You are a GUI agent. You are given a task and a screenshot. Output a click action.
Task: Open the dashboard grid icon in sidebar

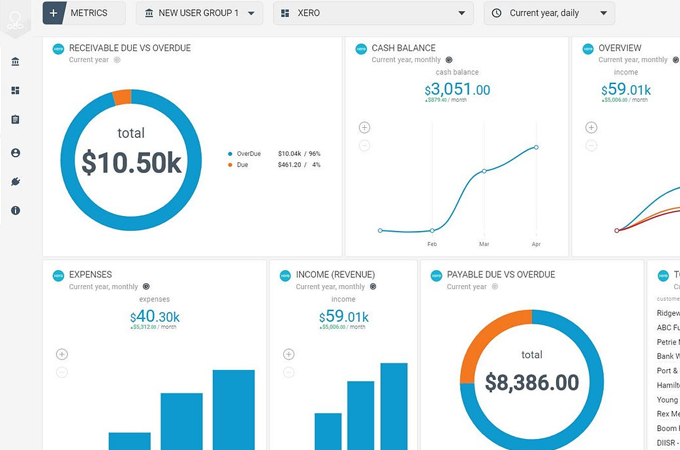click(15, 91)
